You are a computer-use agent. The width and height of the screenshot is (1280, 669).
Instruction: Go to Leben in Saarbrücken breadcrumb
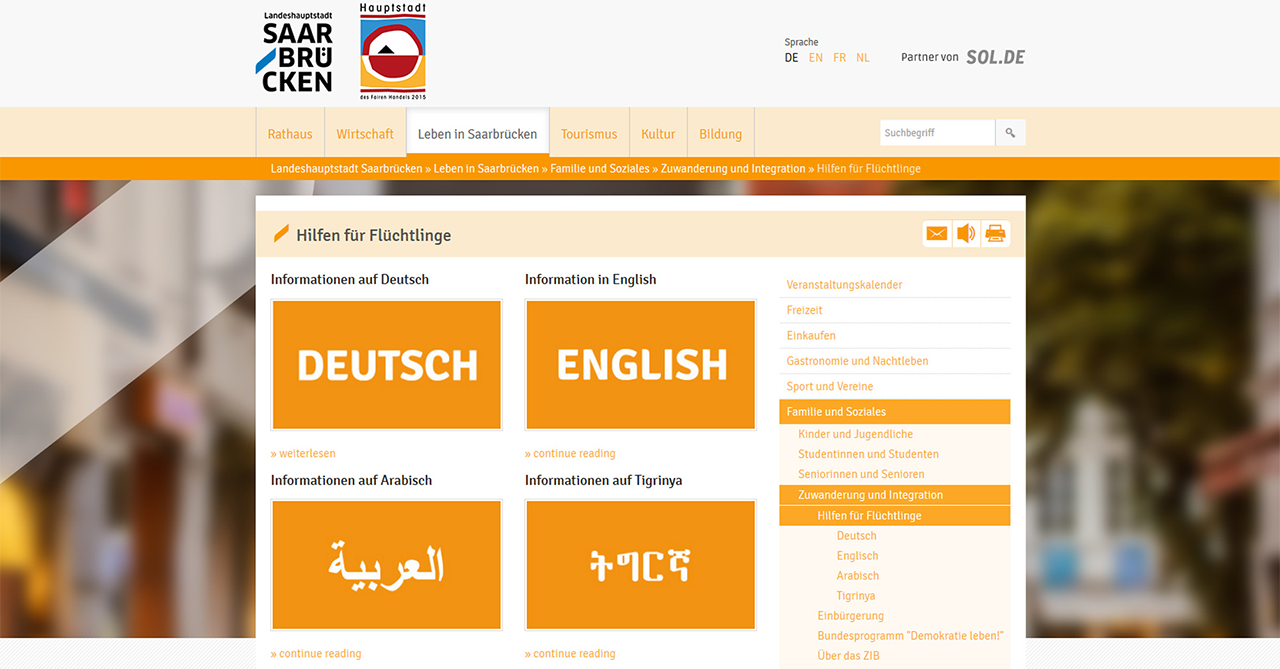tap(486, 169)
